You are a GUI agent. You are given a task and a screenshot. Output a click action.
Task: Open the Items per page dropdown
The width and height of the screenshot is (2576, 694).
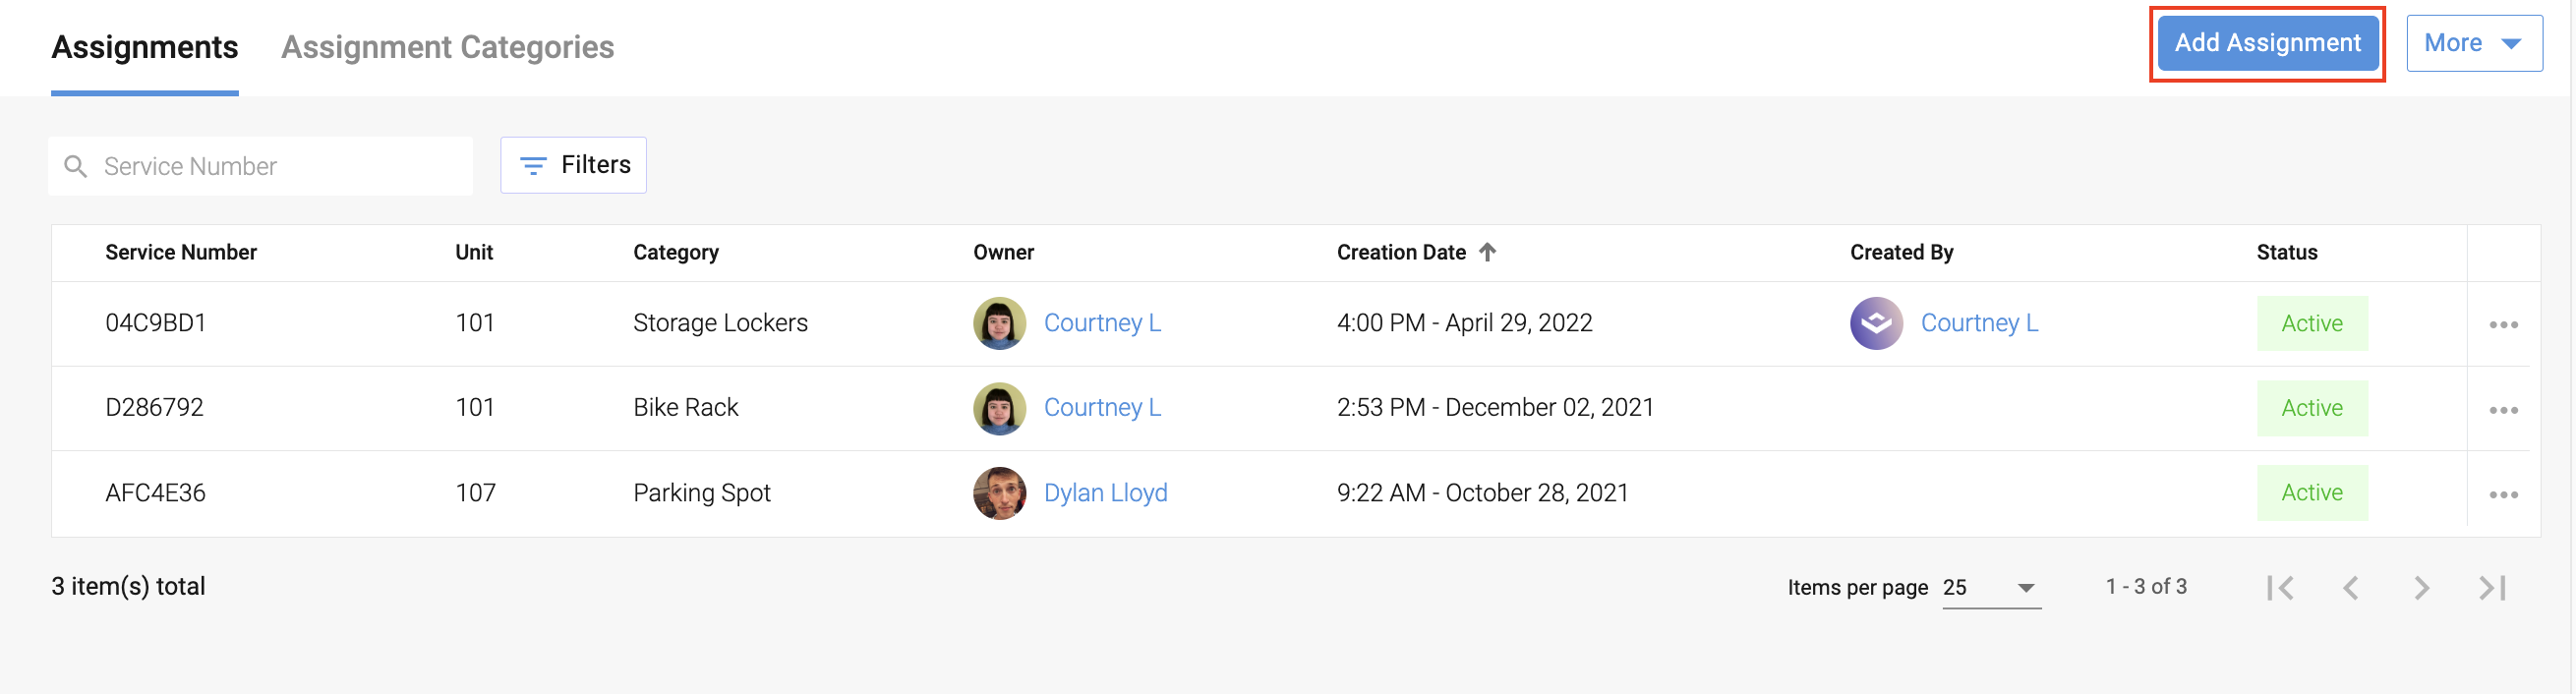(1990, 587)
